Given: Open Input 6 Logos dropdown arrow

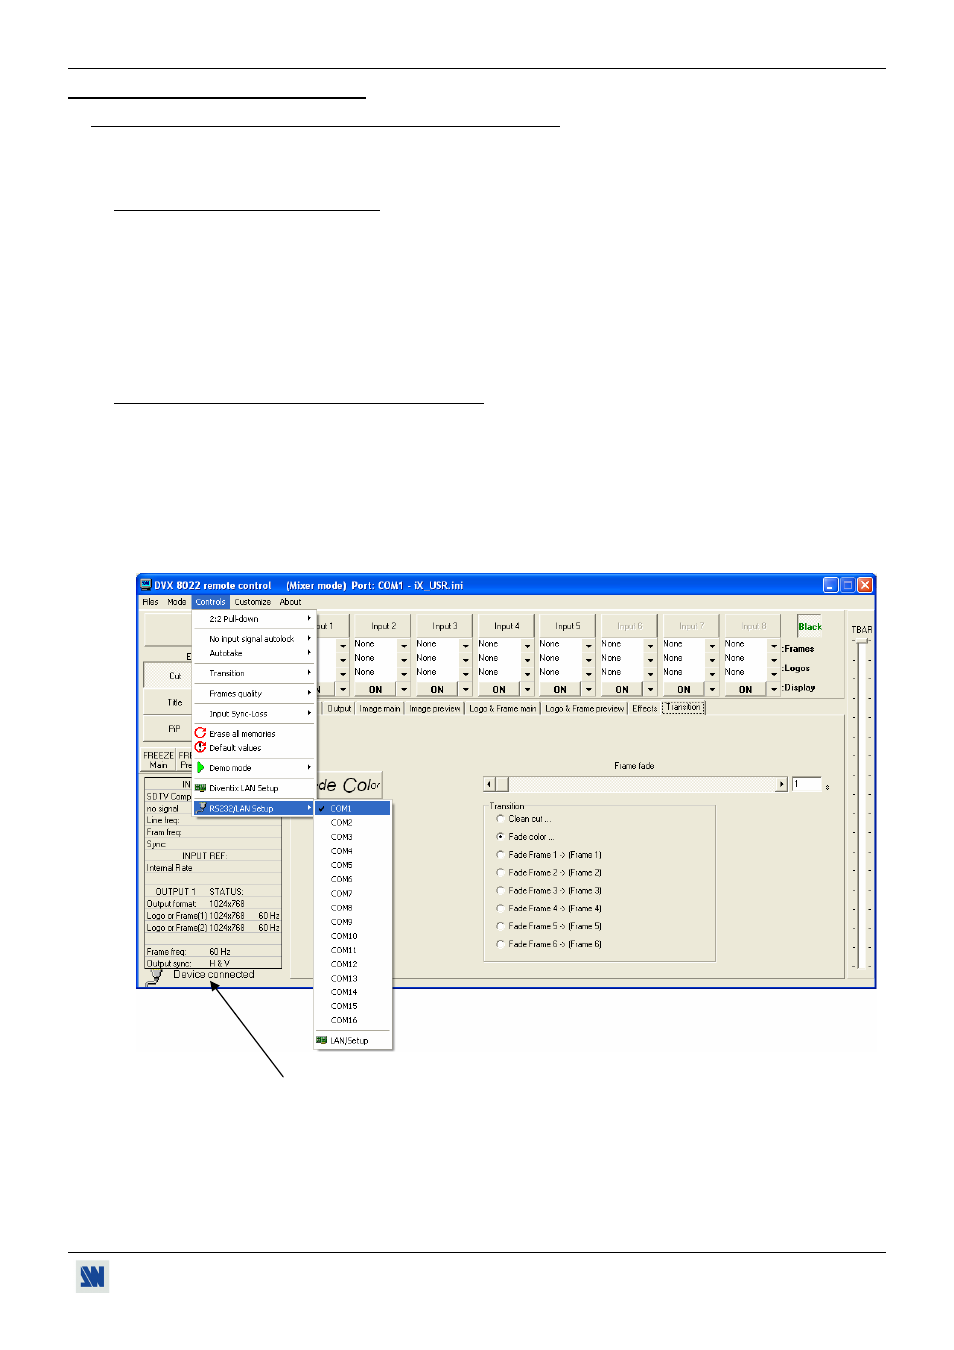Looking at the screenshot, I should (651, 659).
